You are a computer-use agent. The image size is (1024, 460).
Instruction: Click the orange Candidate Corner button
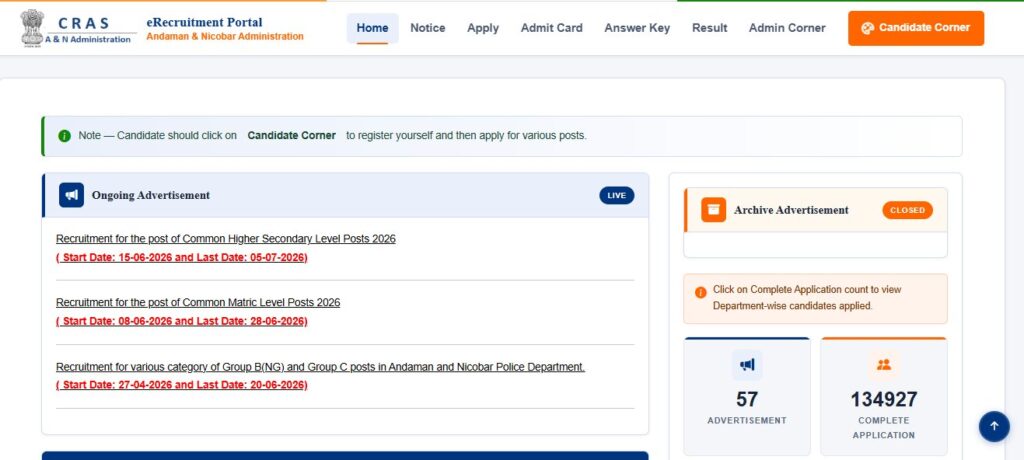pyautogui.click(x=916, y=28)
